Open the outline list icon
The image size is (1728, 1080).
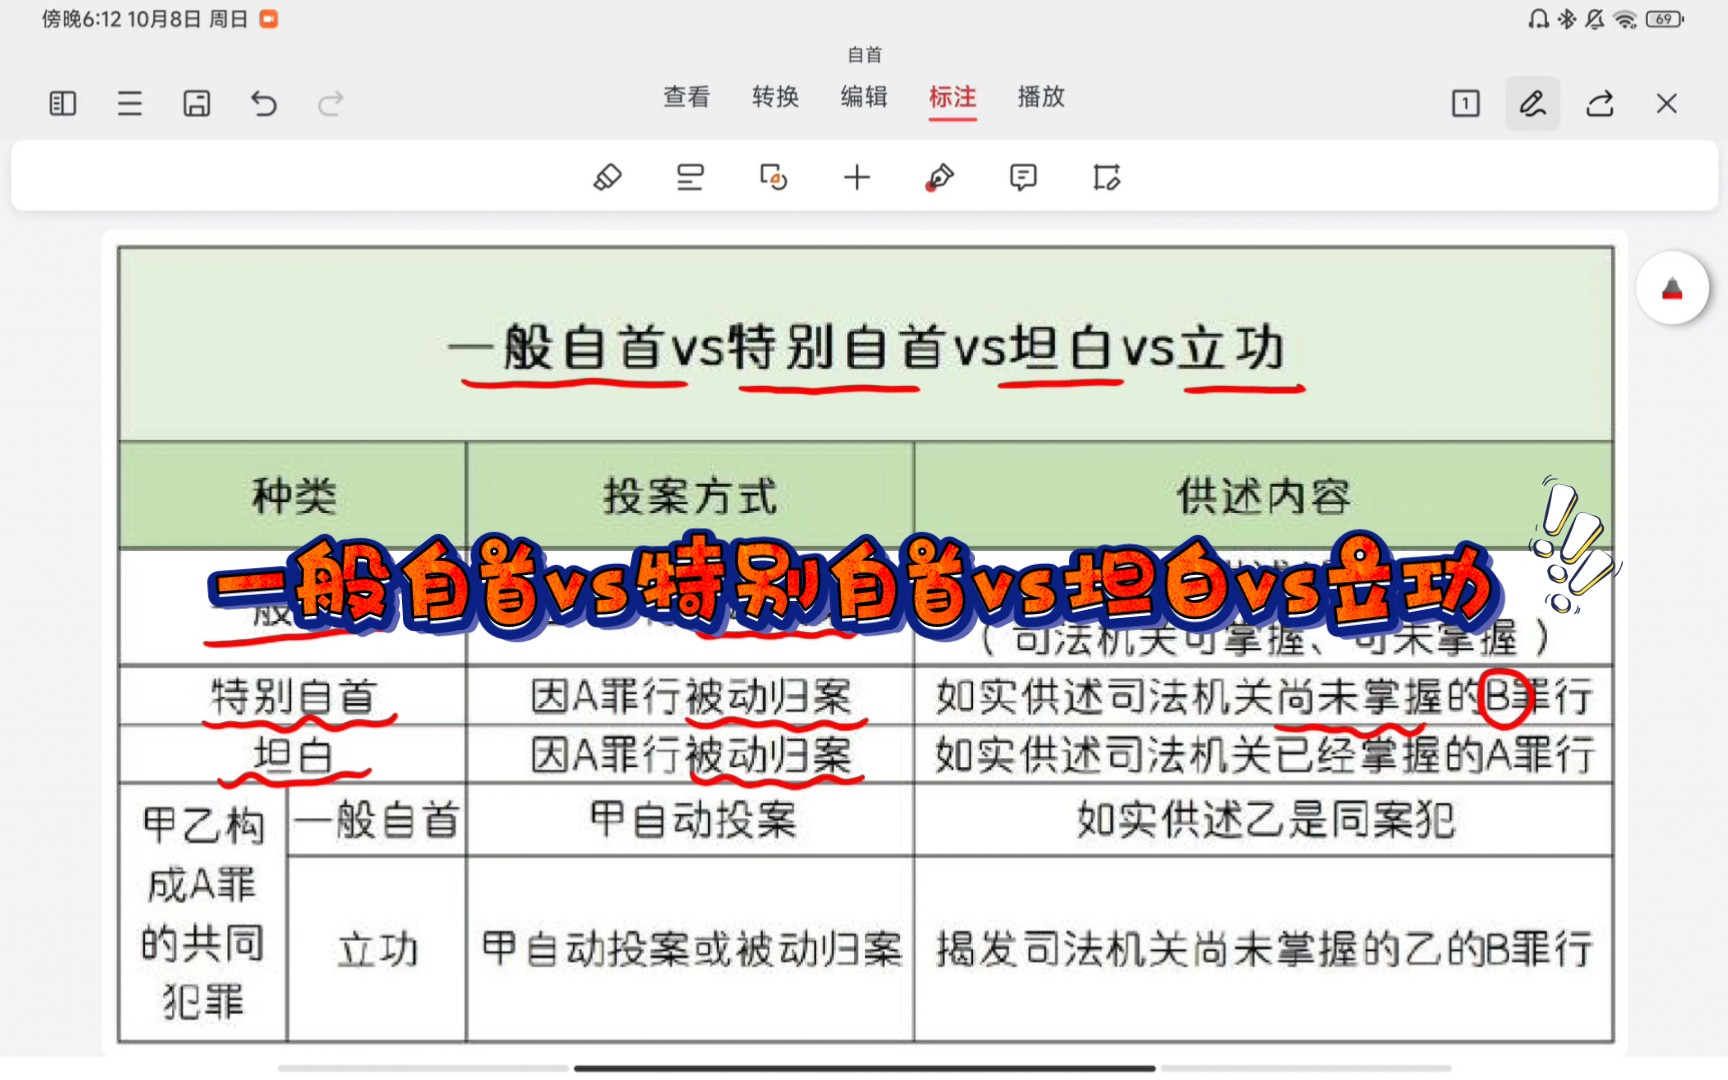pyautogui.click(x=130, y=103)
